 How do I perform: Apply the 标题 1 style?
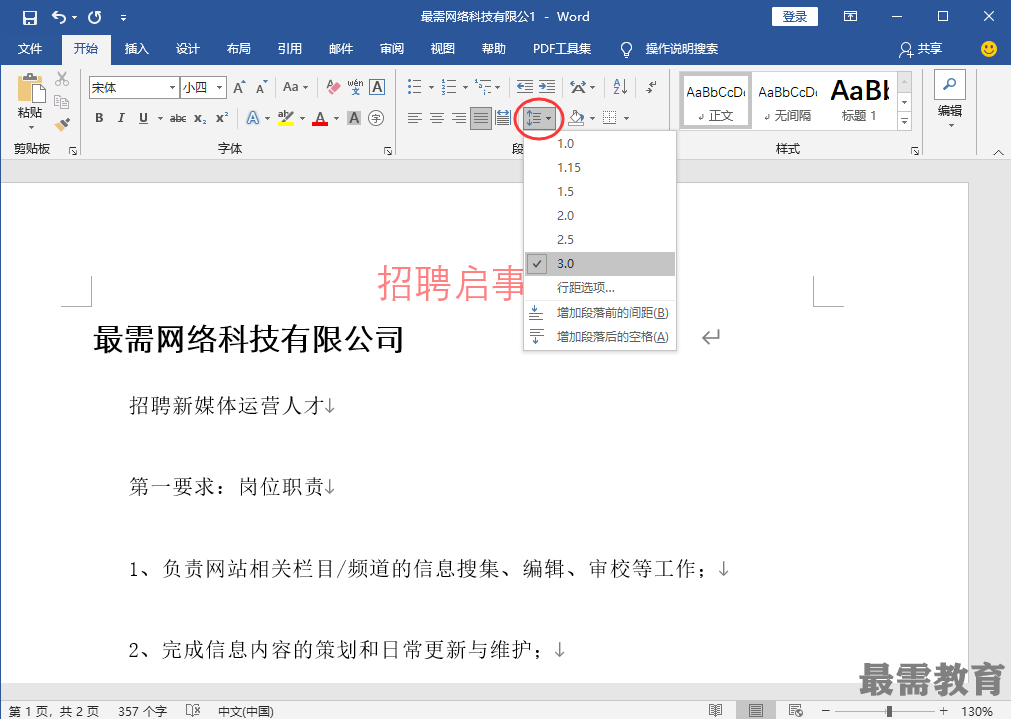(860, 100)
